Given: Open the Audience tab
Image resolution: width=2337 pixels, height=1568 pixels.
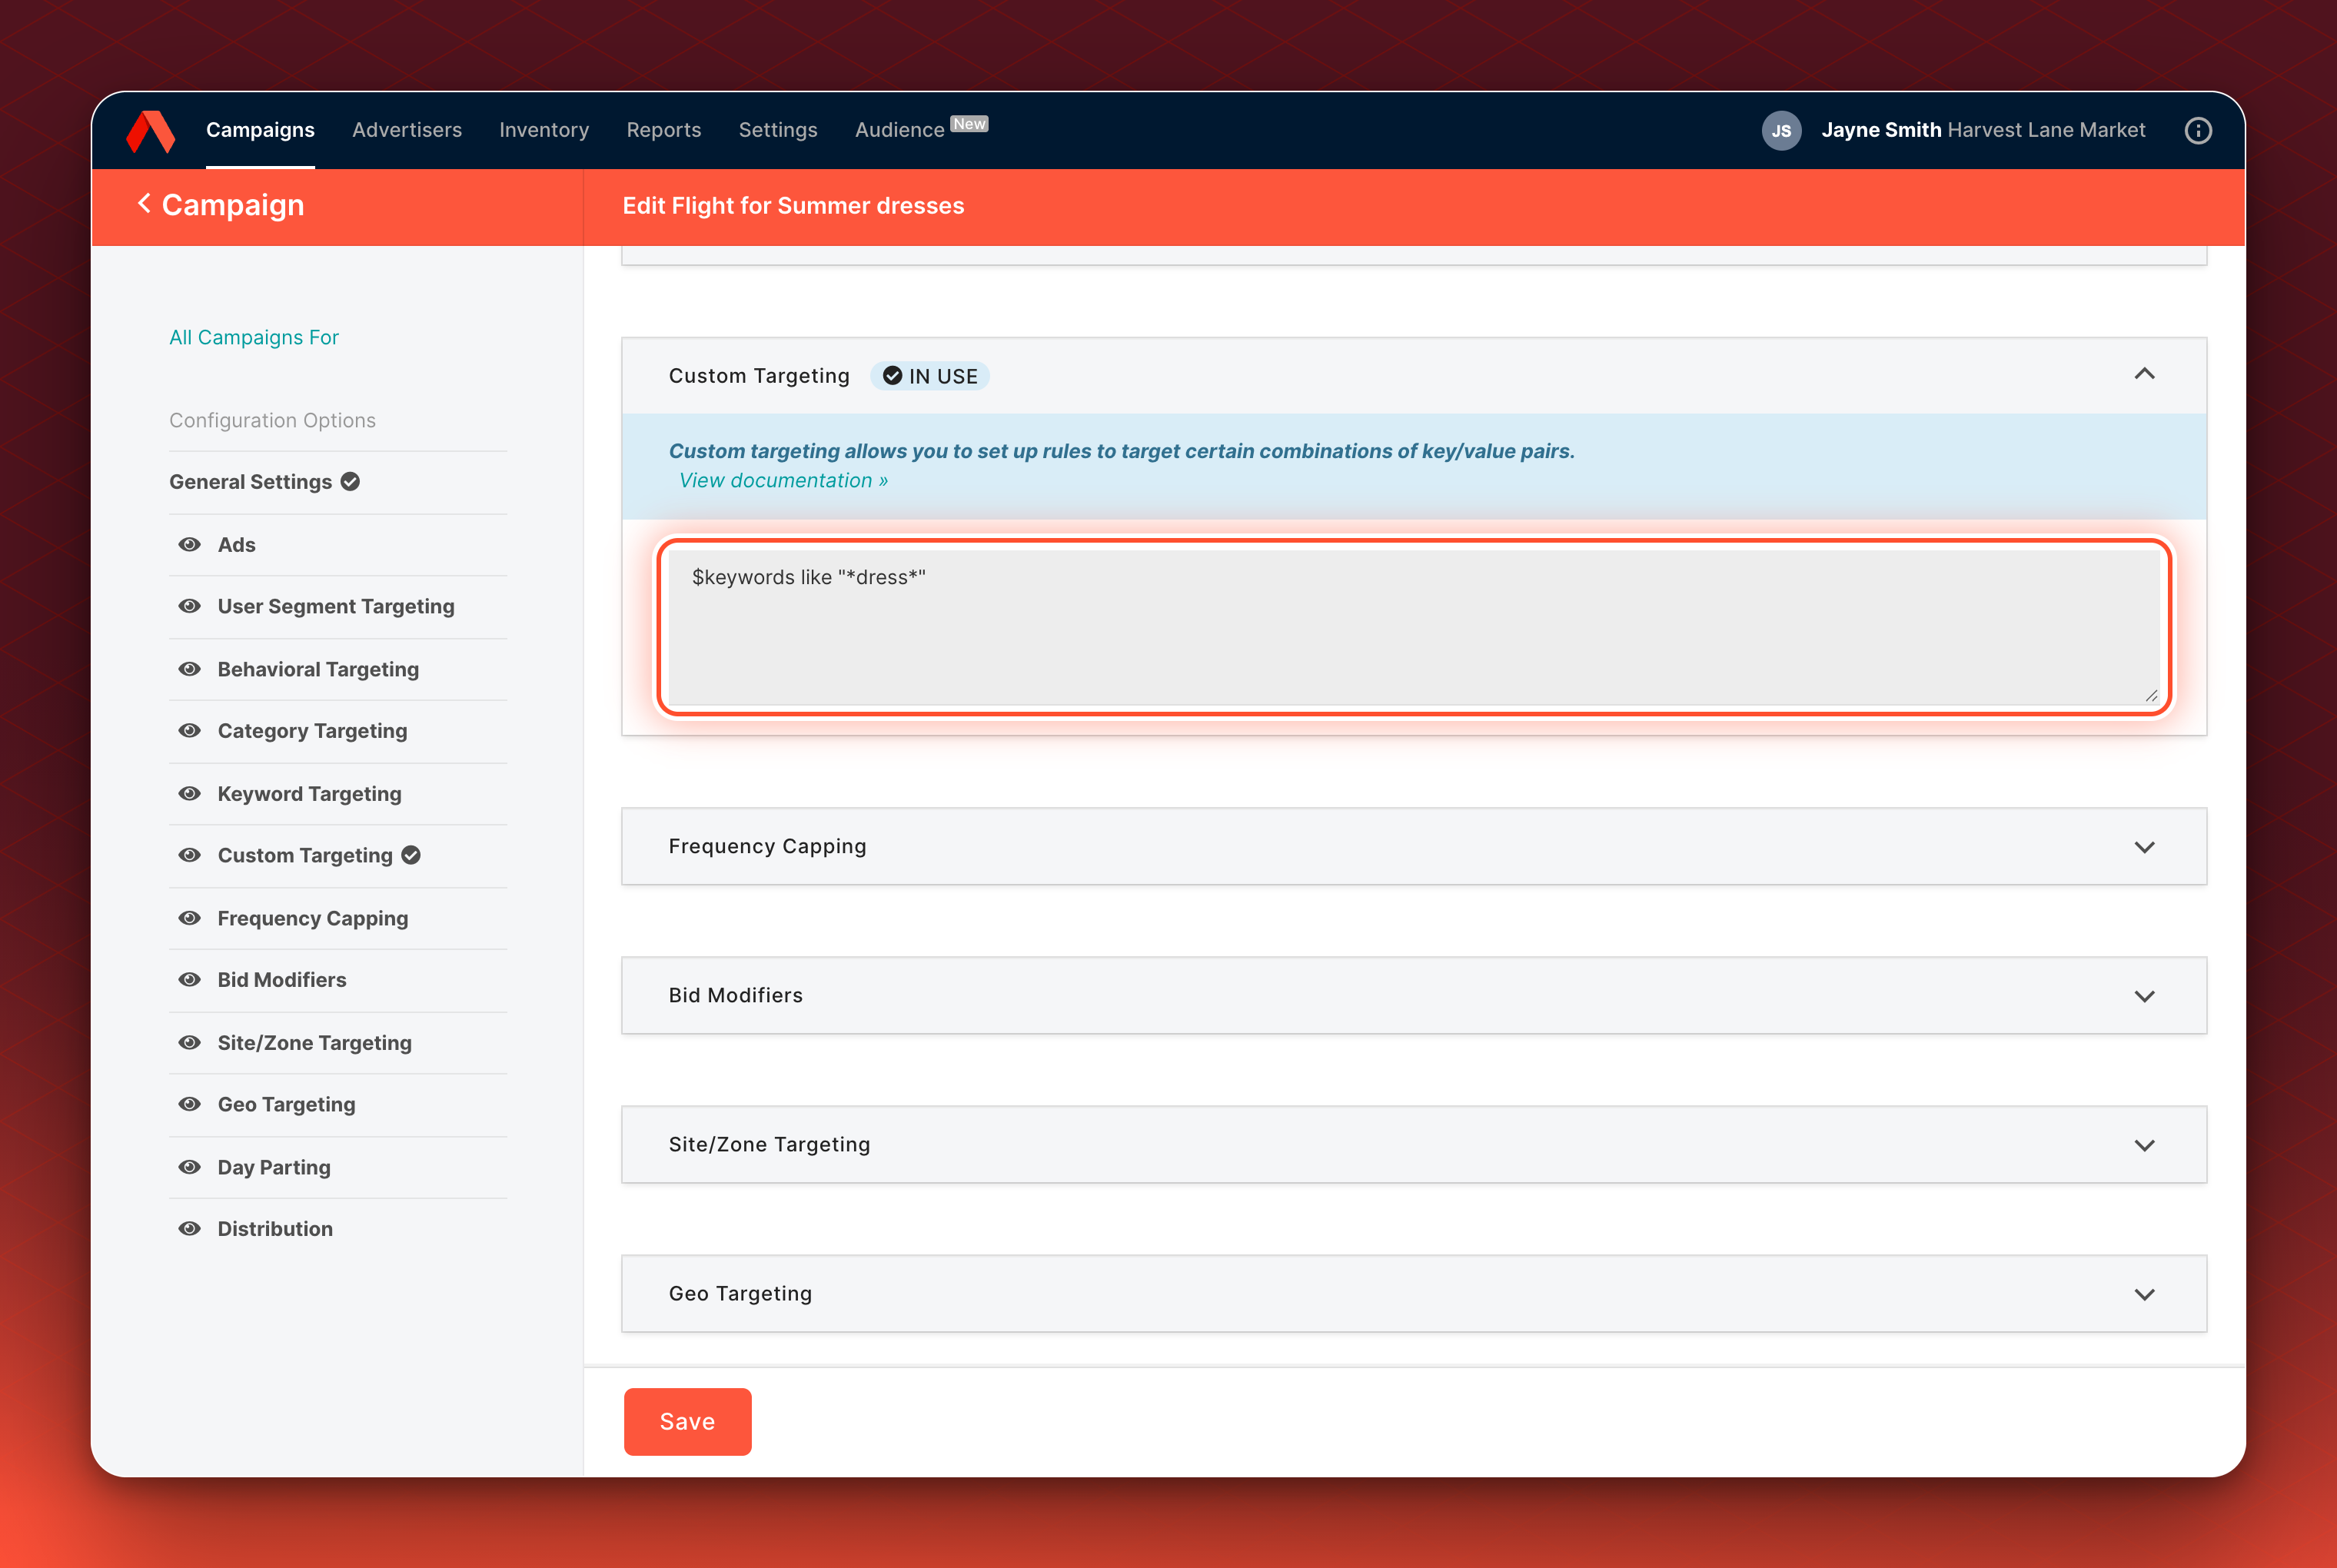Looking at the screenshot, I should click(899, 130).
